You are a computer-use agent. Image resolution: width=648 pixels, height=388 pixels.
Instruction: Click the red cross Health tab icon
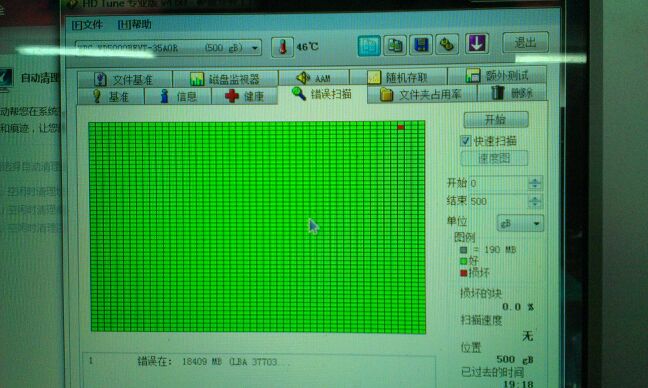pos(231,96)
